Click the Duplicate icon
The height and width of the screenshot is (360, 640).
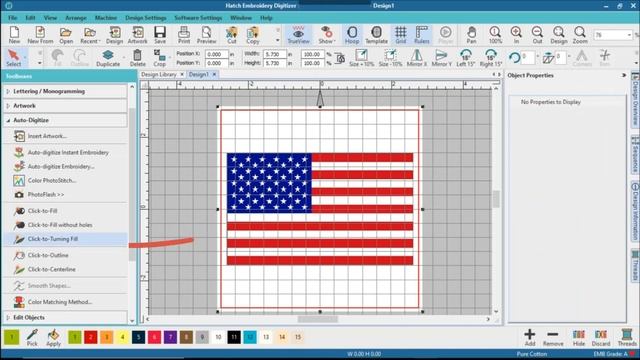[x=108, y=58]
